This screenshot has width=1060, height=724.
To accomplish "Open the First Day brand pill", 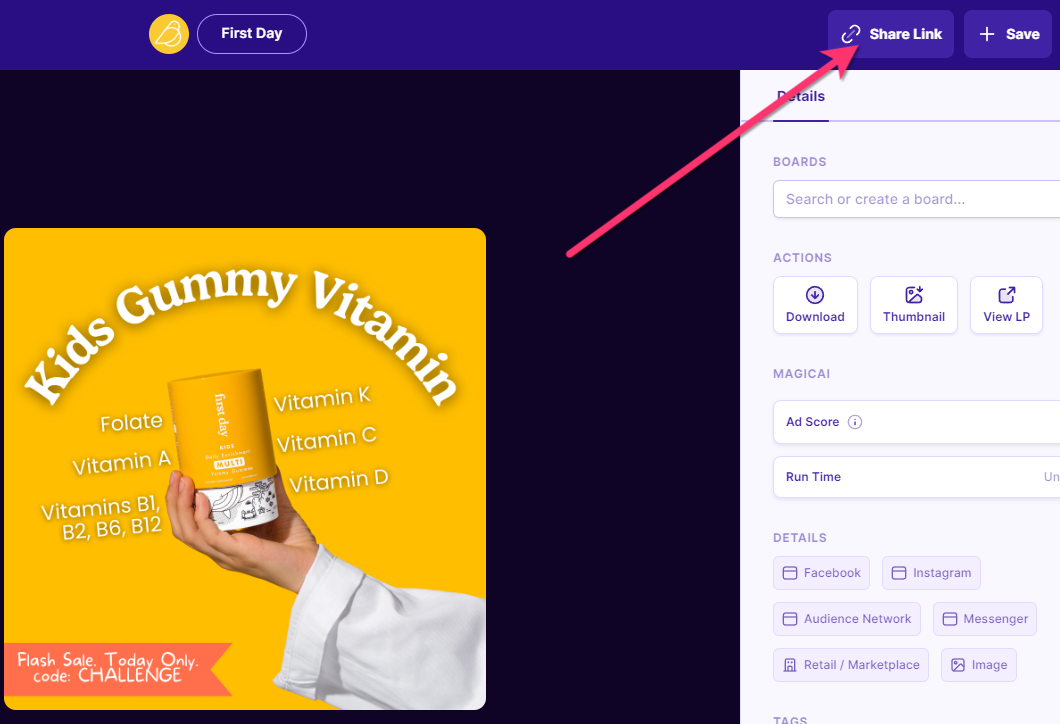I will pos(251,34).
